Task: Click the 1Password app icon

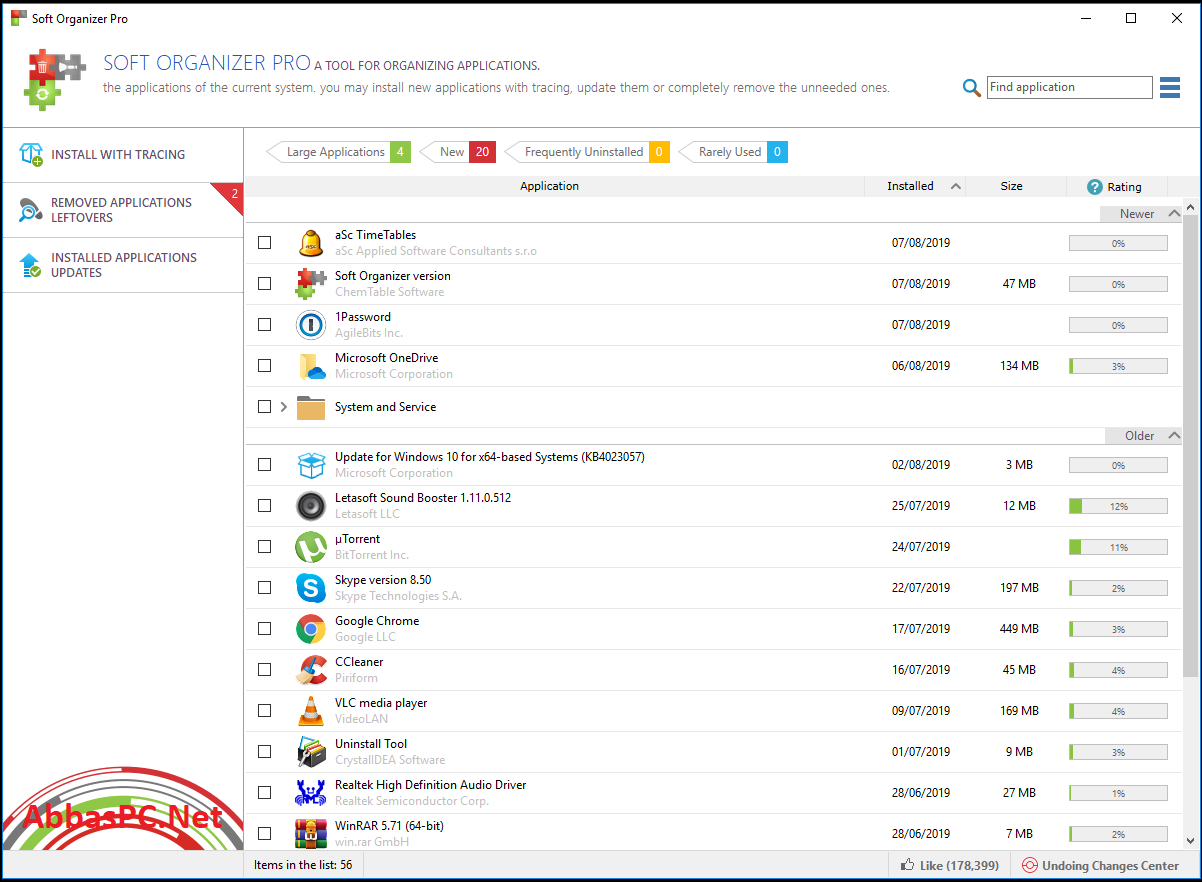Action: click(x=311, y=325)
